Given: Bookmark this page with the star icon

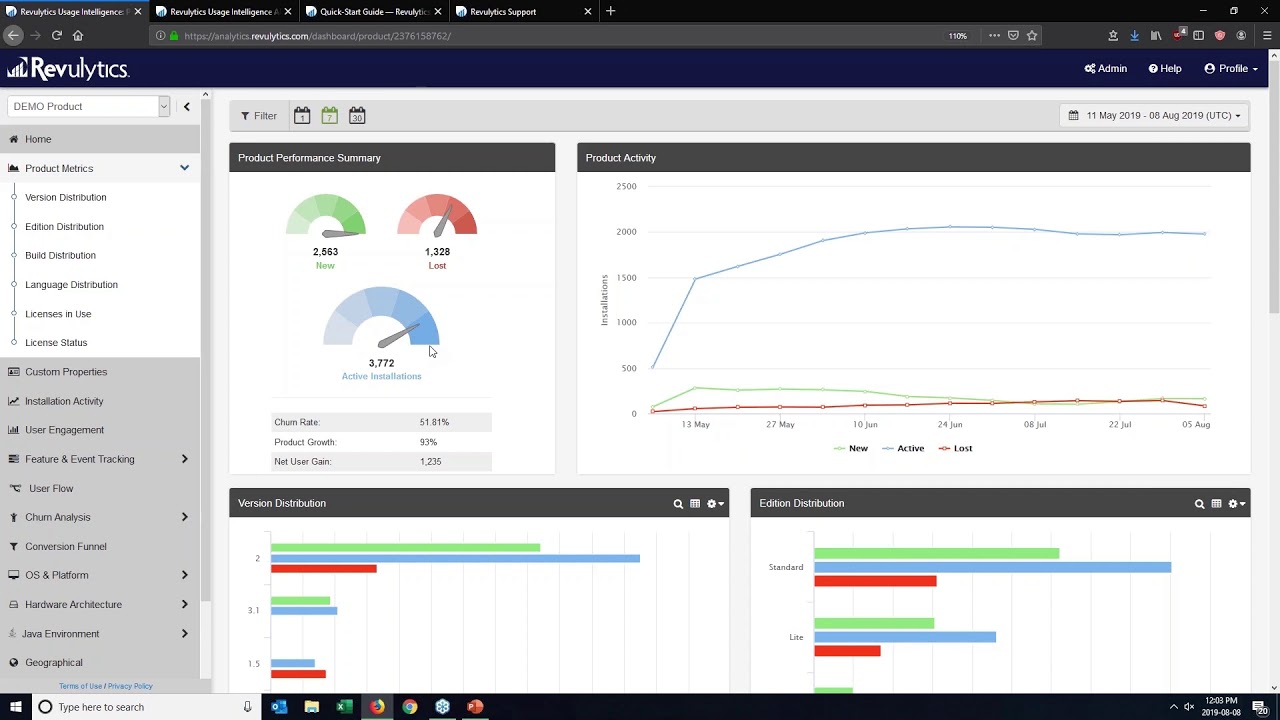Looking at the screenshot, I should (x=1032, y=35).
